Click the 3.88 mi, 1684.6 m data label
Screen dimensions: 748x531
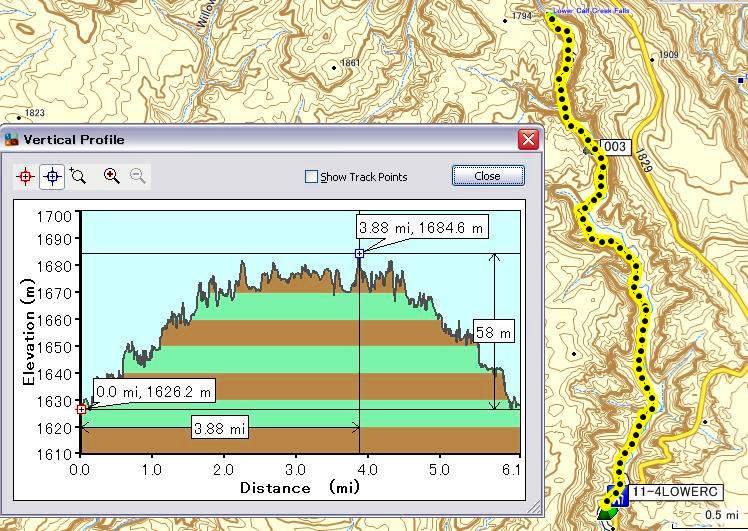(x=422, y=228)
